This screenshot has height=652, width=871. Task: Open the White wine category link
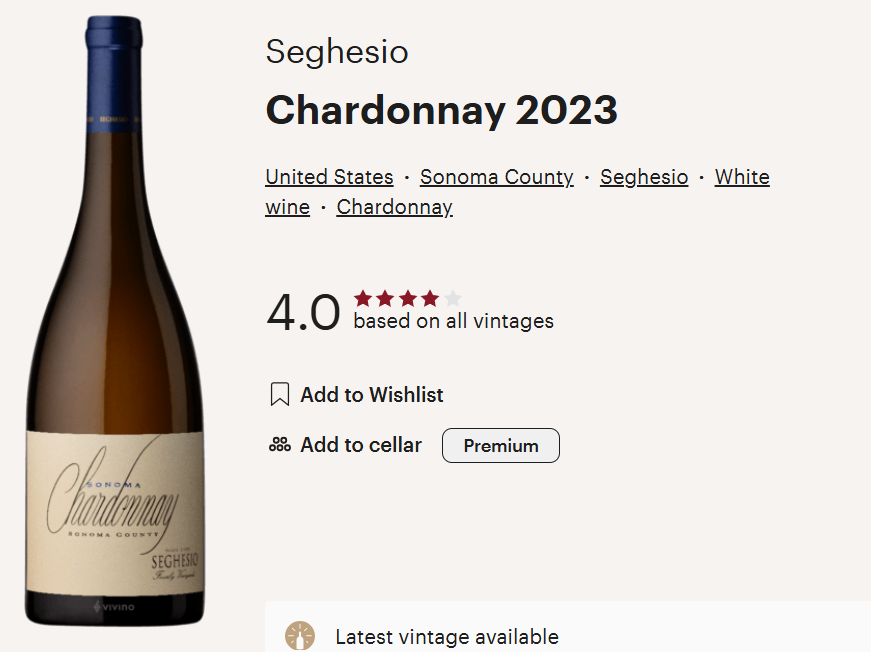tap(741, 177)
